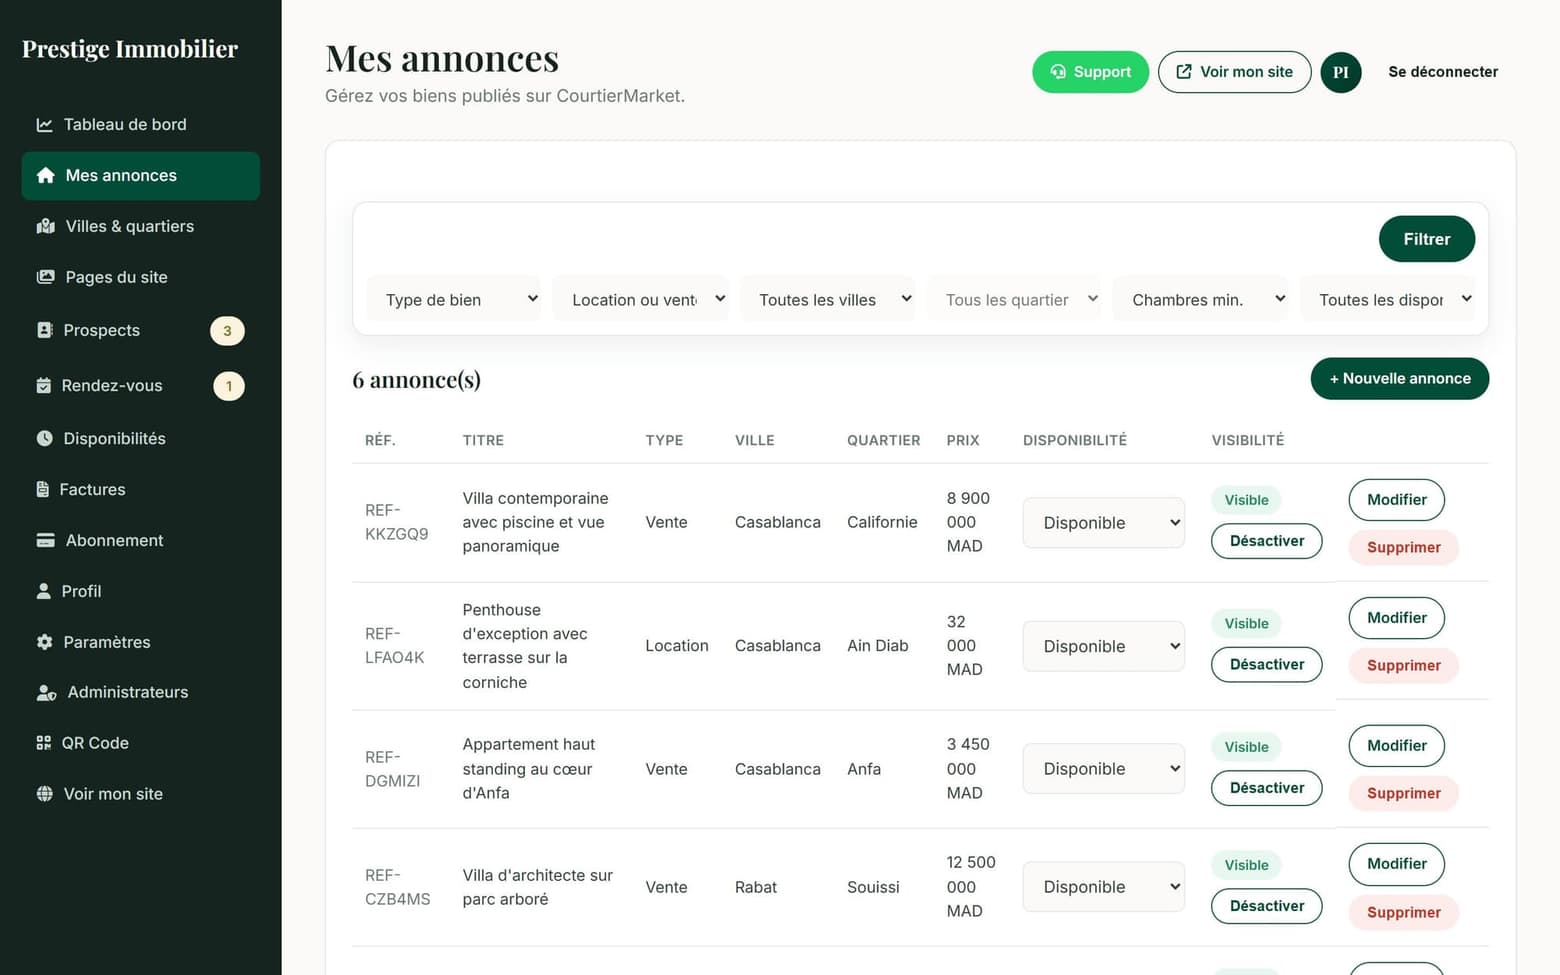Click Se déconnecter to log out
Image resolution: width=1560 pixels, height=975 pixels.
point(1443,72)
